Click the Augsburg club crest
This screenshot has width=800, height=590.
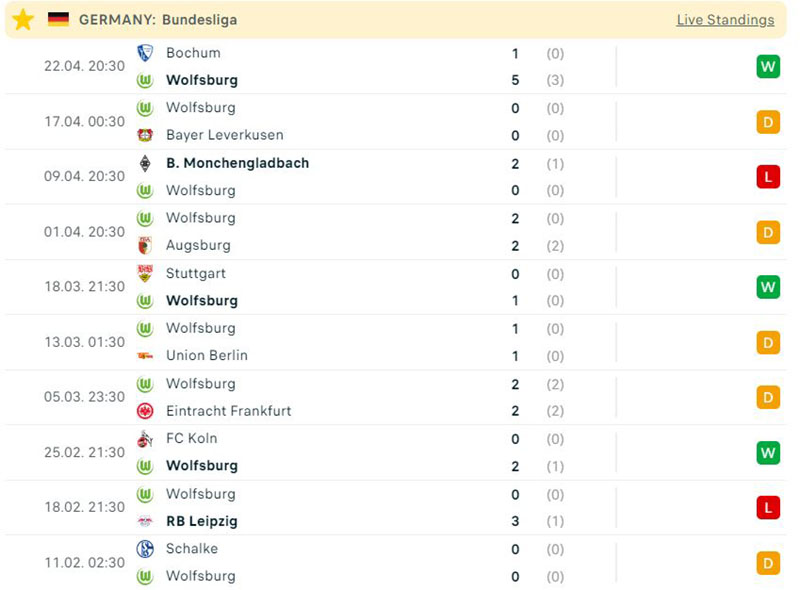[x=145, y=245]
